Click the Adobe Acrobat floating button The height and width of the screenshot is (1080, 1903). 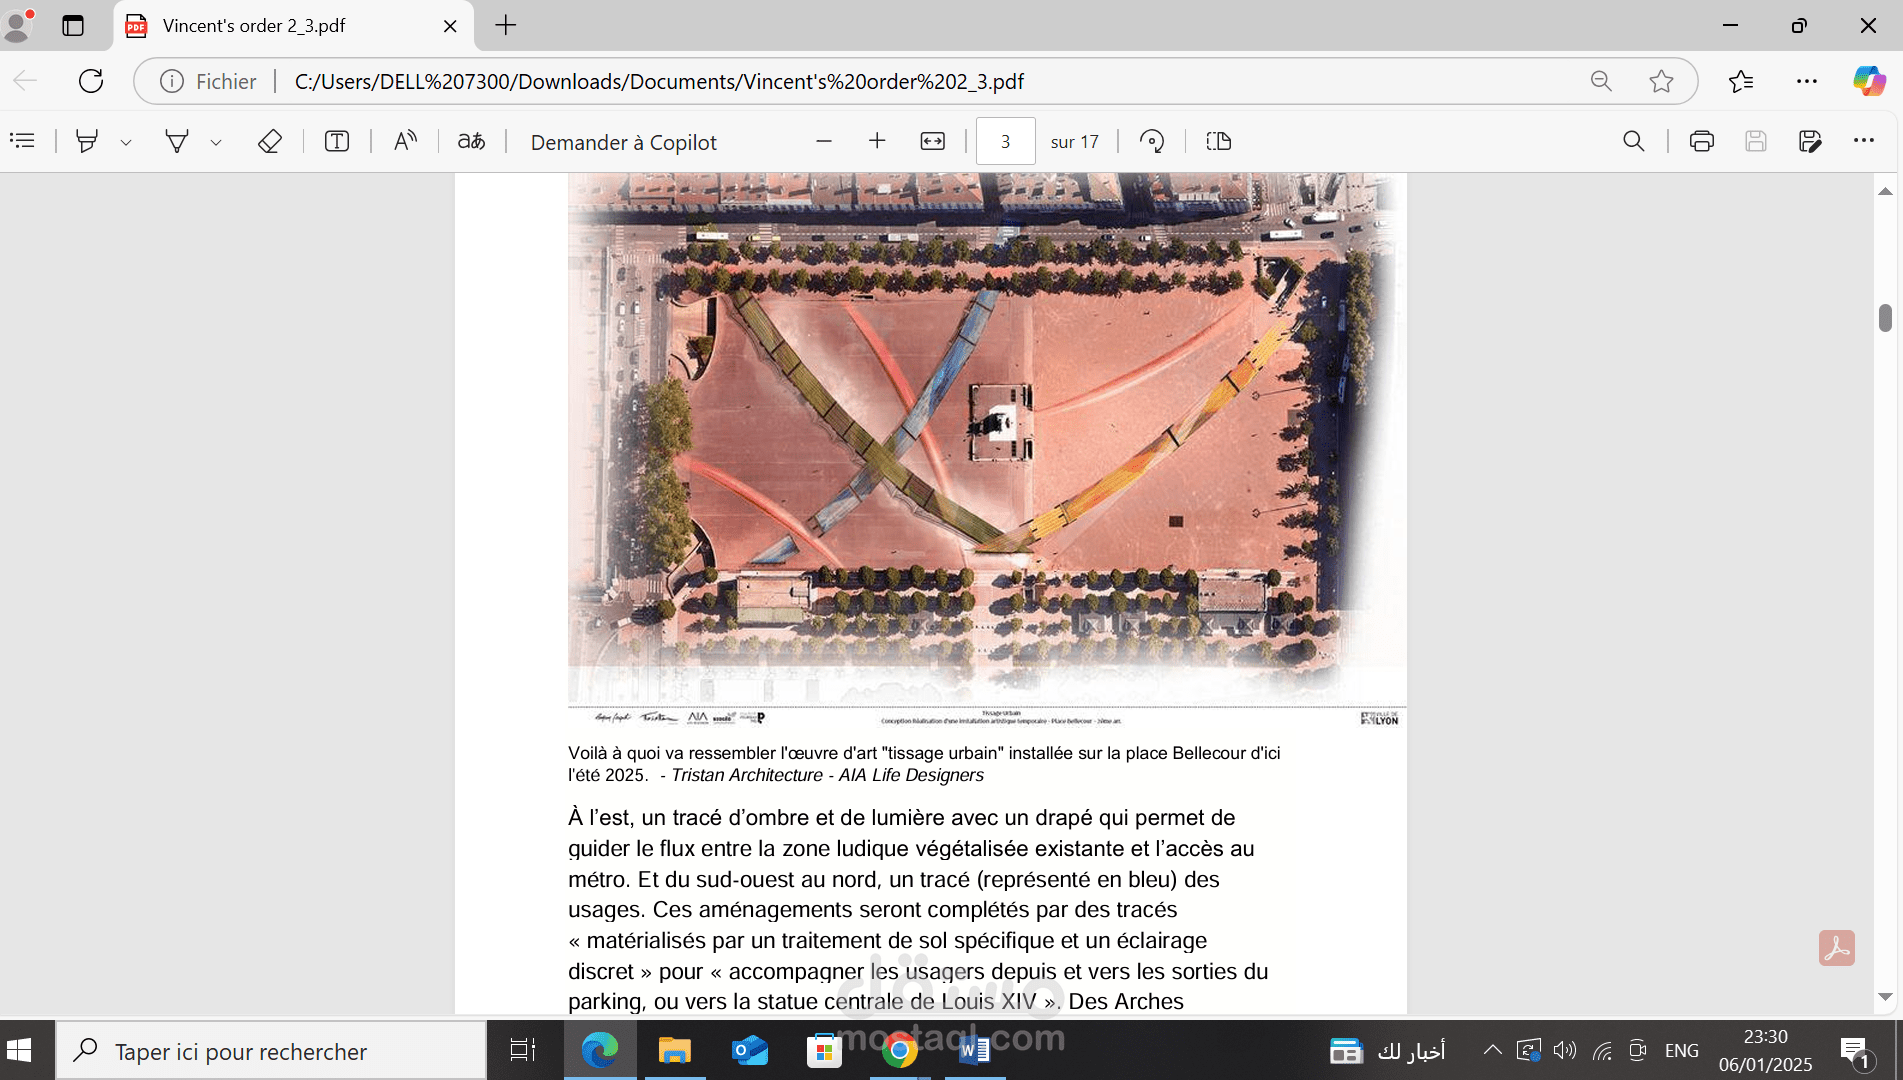(1837, 948)
